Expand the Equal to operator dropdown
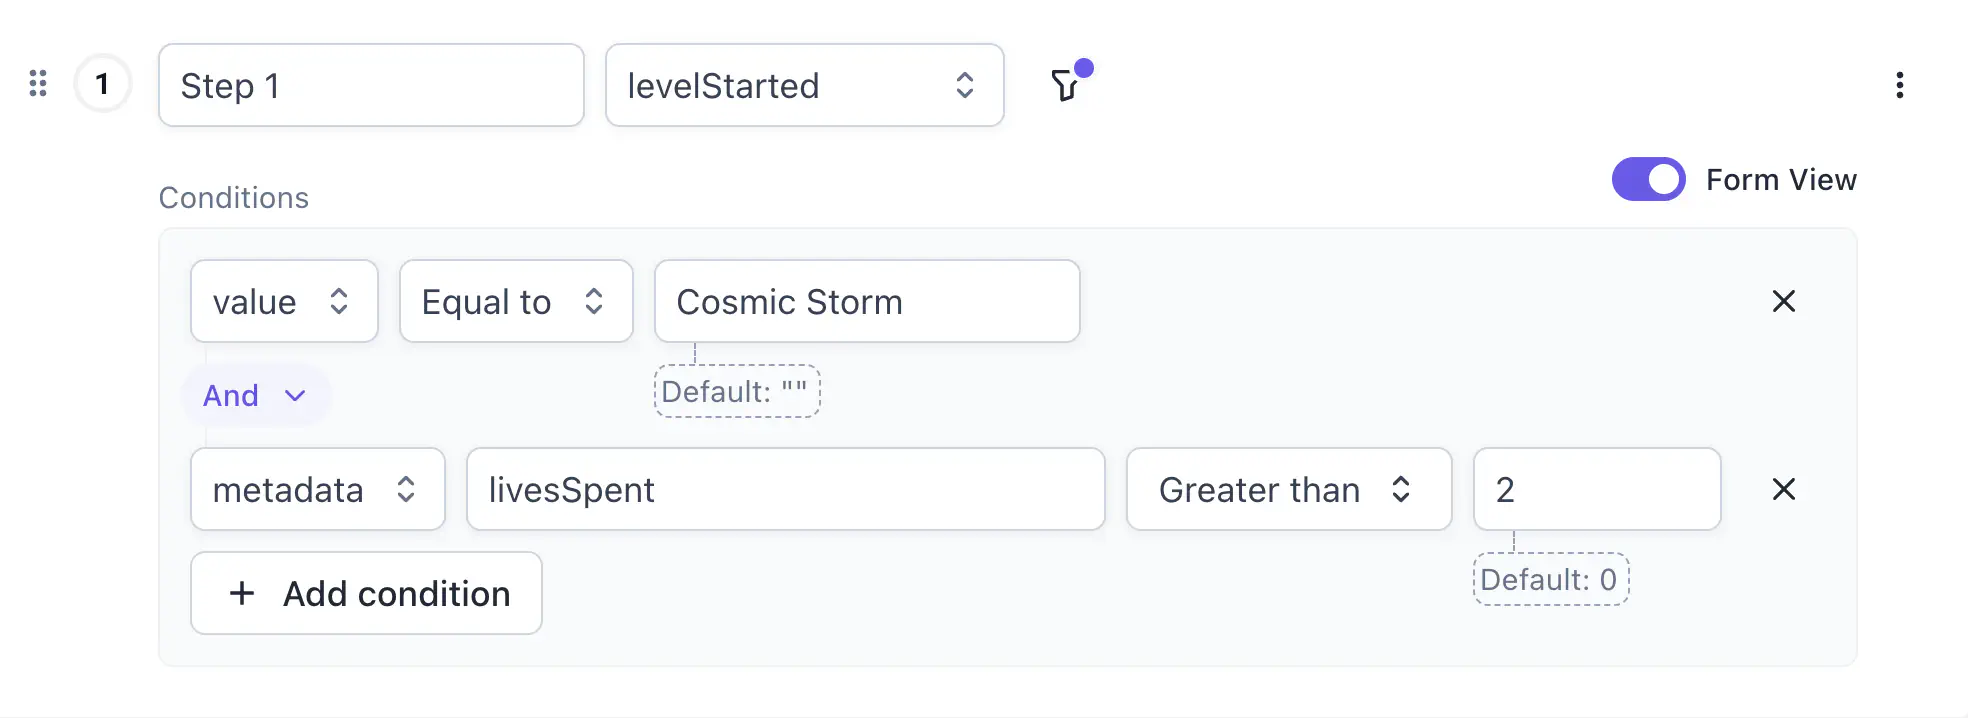 tap(515, 301)
